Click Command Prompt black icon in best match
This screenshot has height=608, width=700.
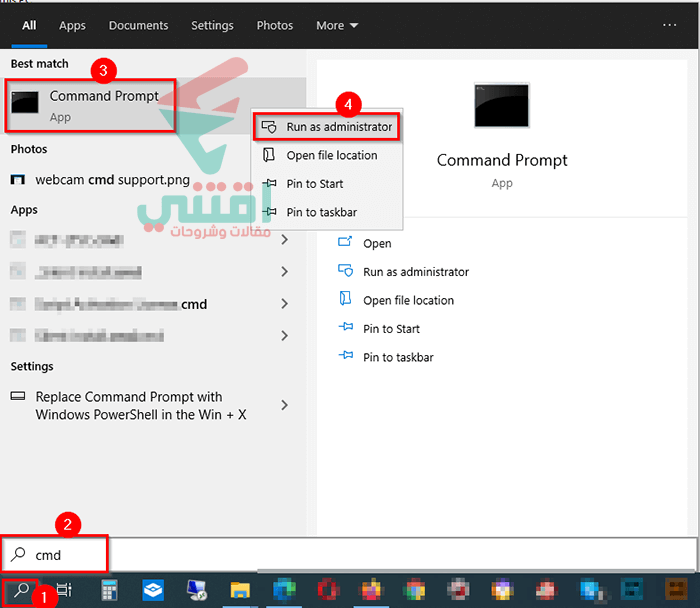click(25, 102)
